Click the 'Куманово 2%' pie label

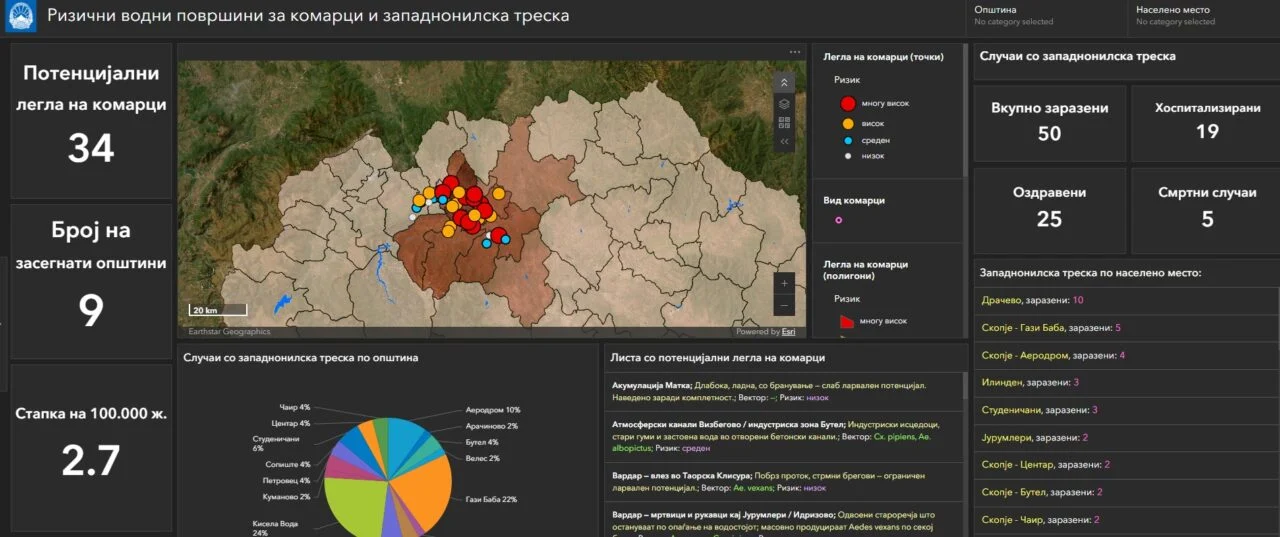[x=285, y=496]
